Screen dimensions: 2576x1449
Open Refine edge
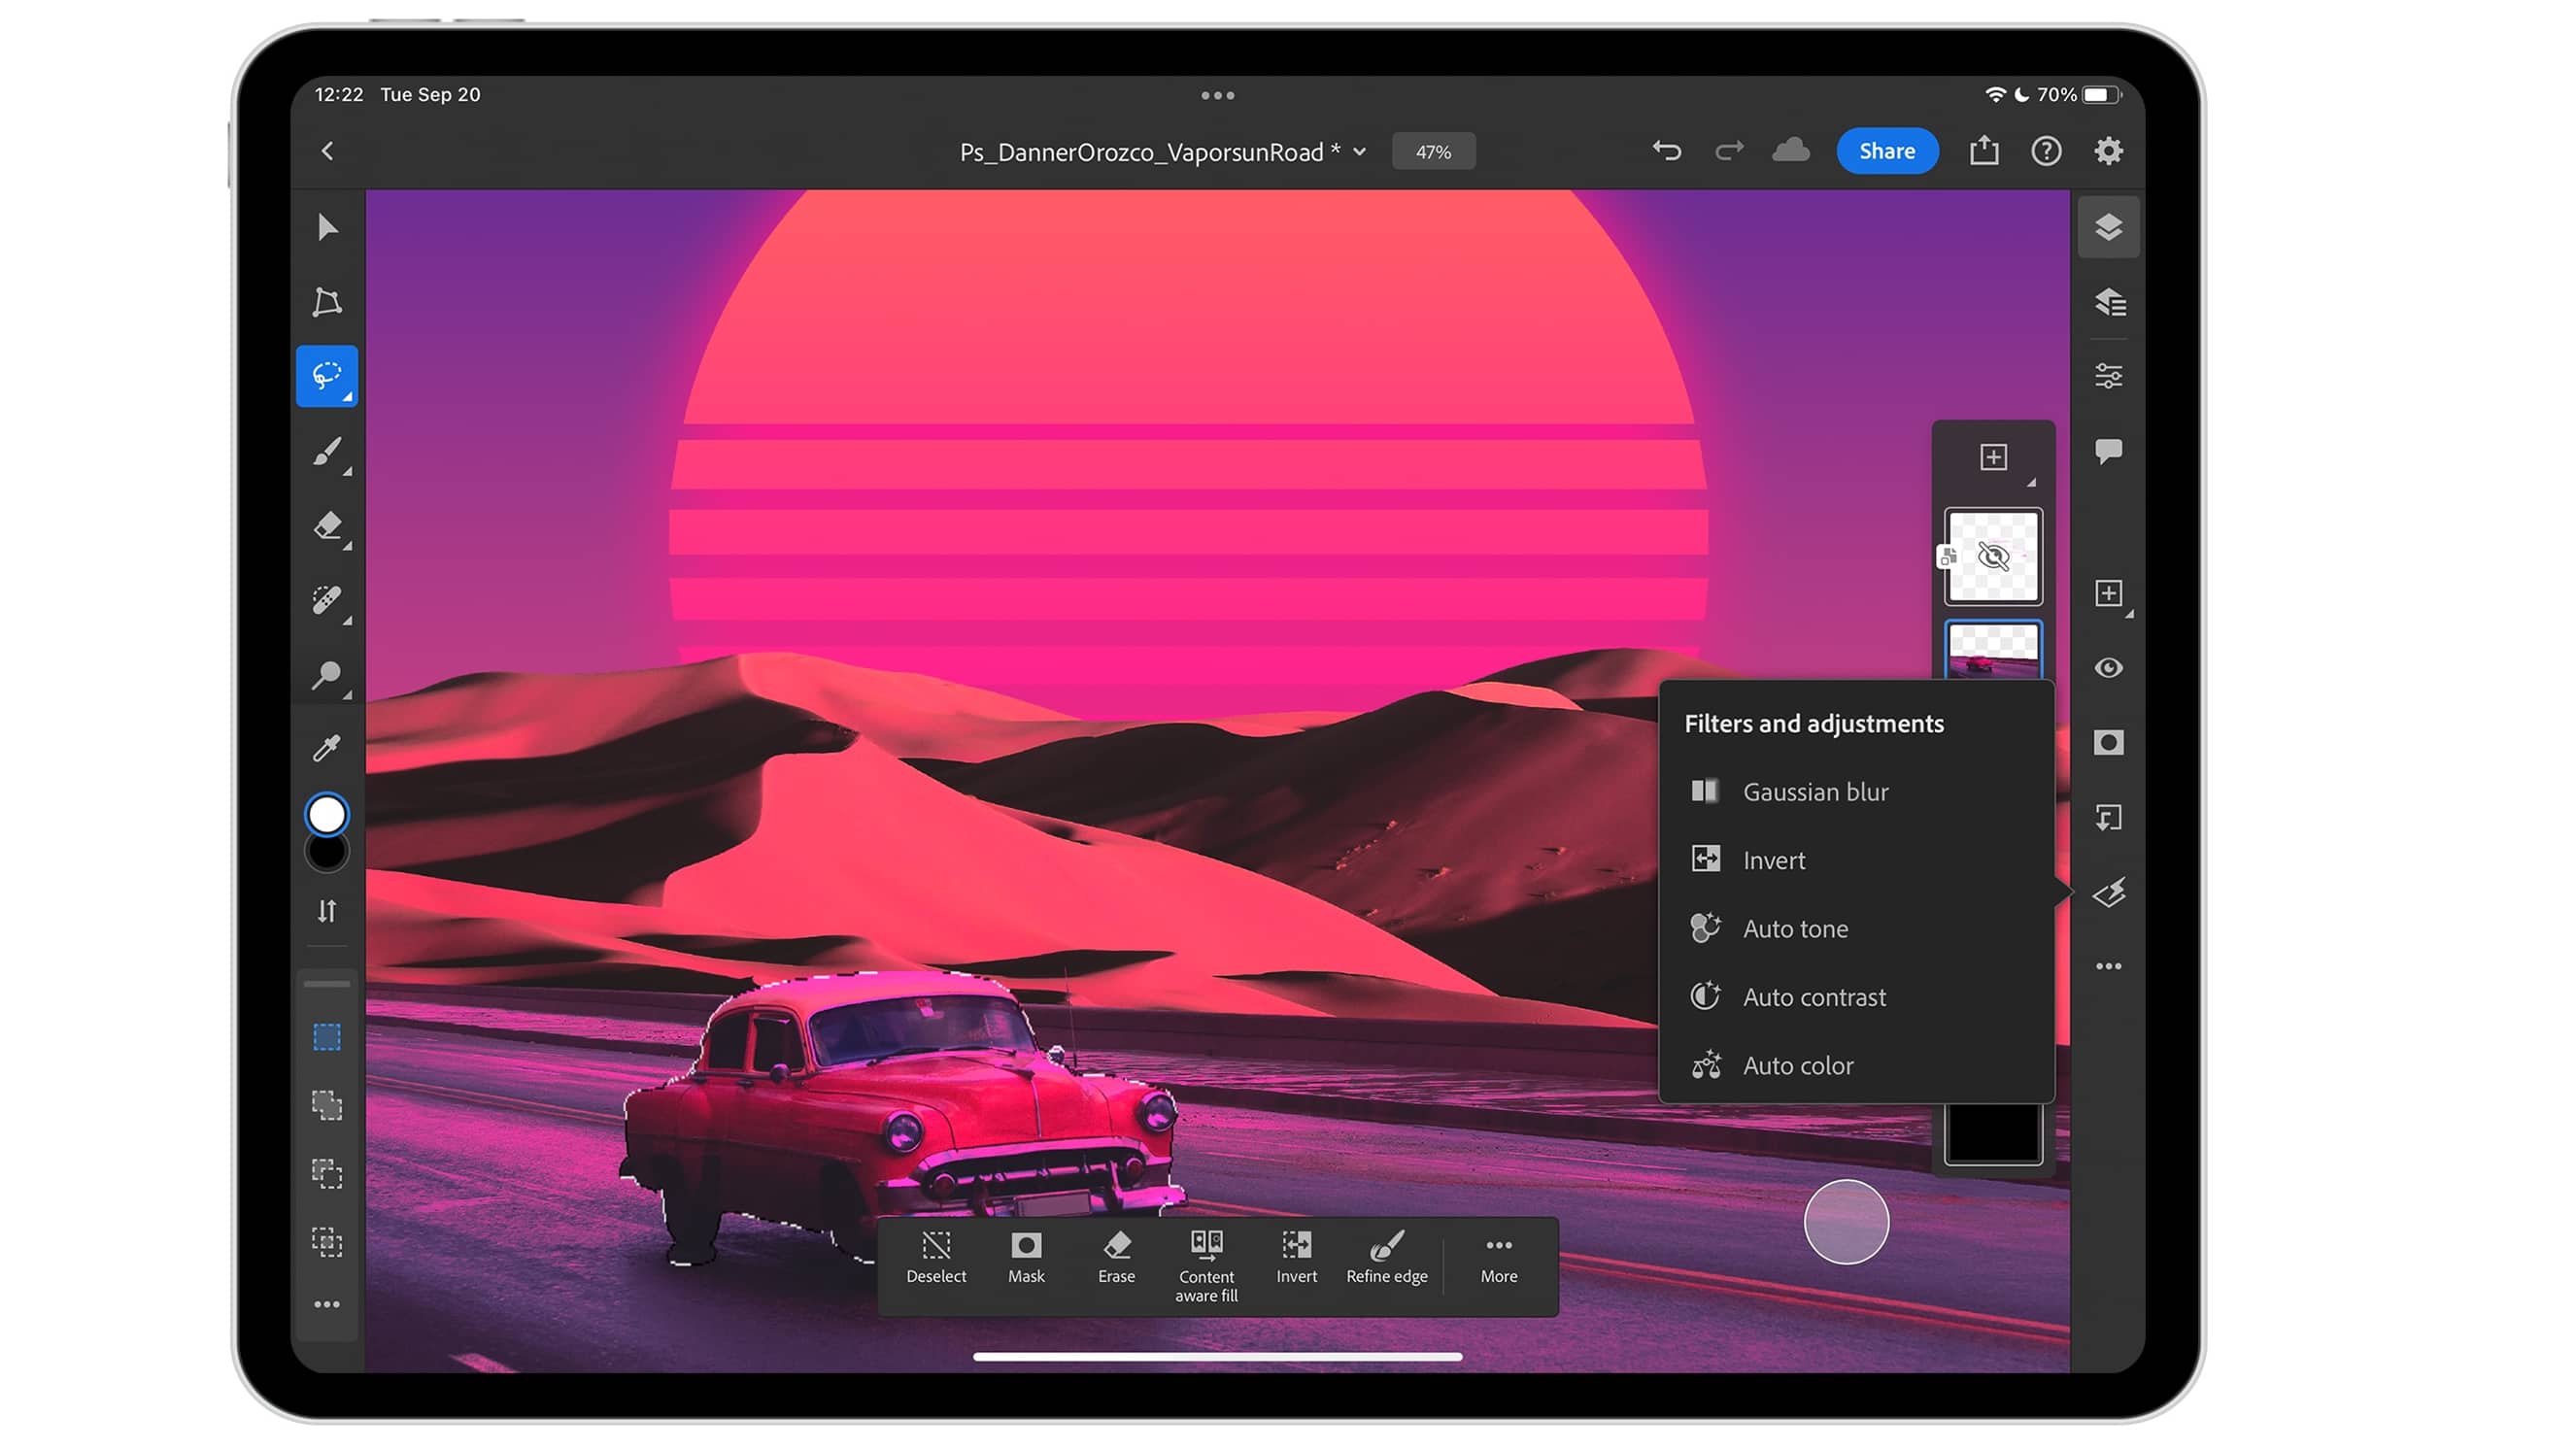coord(1387,1258)
